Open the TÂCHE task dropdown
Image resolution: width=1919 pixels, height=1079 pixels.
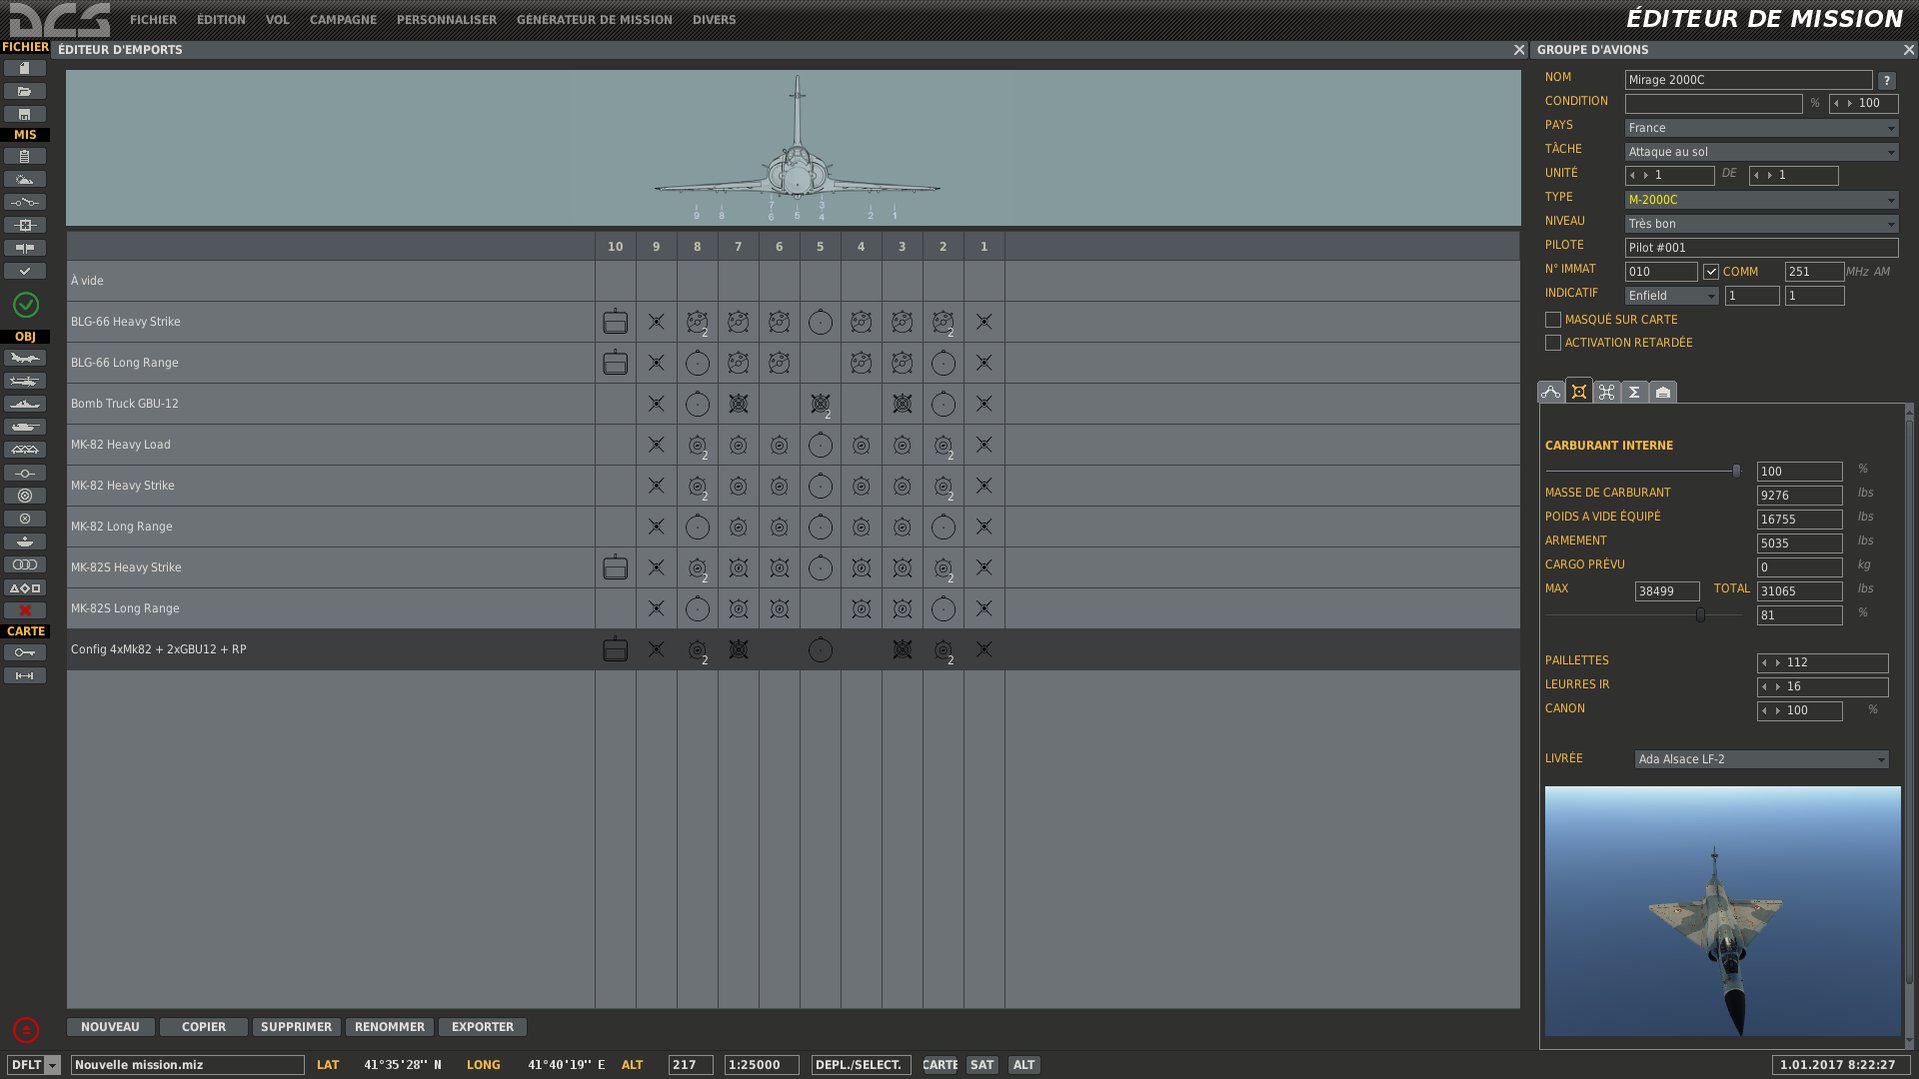click(1761, 152)
